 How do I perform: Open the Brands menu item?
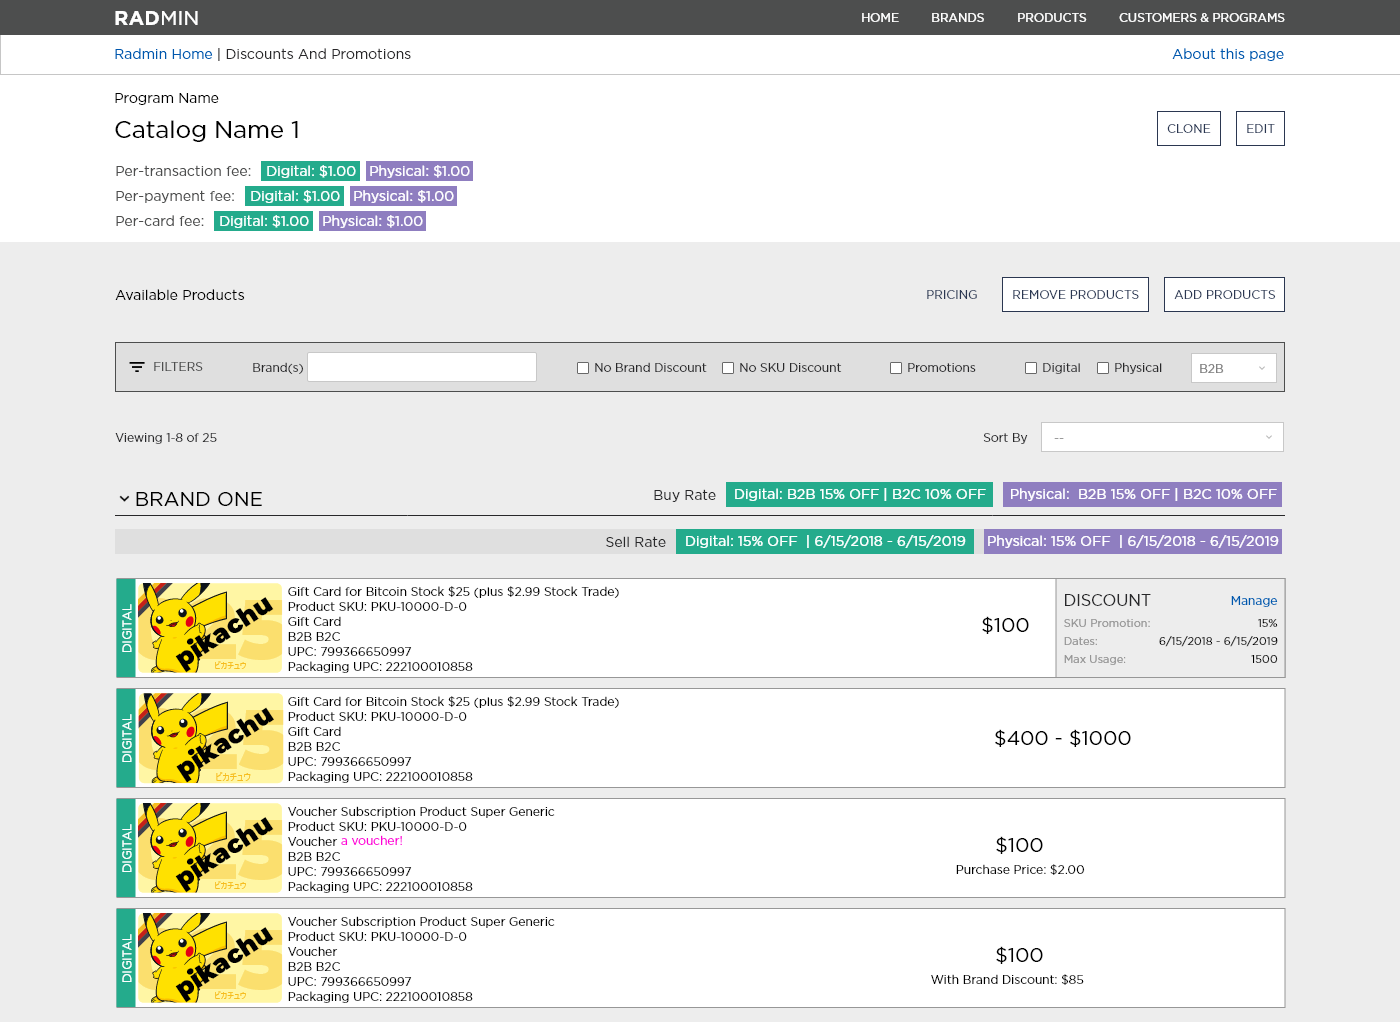tap(957, 18)
